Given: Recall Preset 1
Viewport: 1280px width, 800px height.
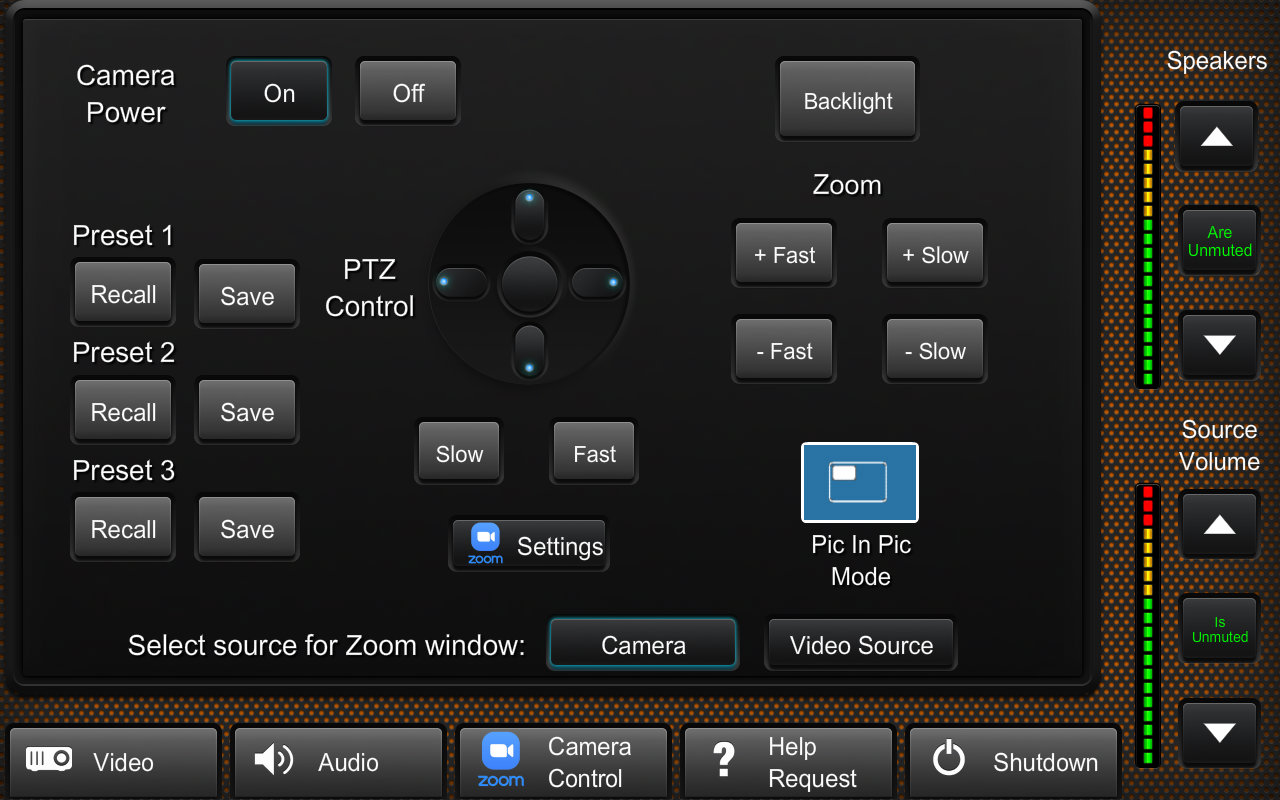Looking at the screenshot, I should click(124, 294).
